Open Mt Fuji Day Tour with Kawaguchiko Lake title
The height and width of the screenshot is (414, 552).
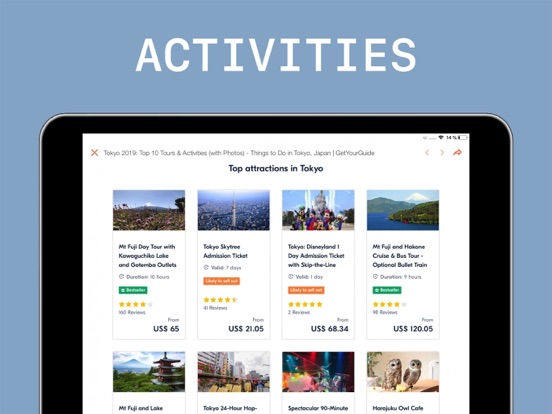tap(147, 256)
